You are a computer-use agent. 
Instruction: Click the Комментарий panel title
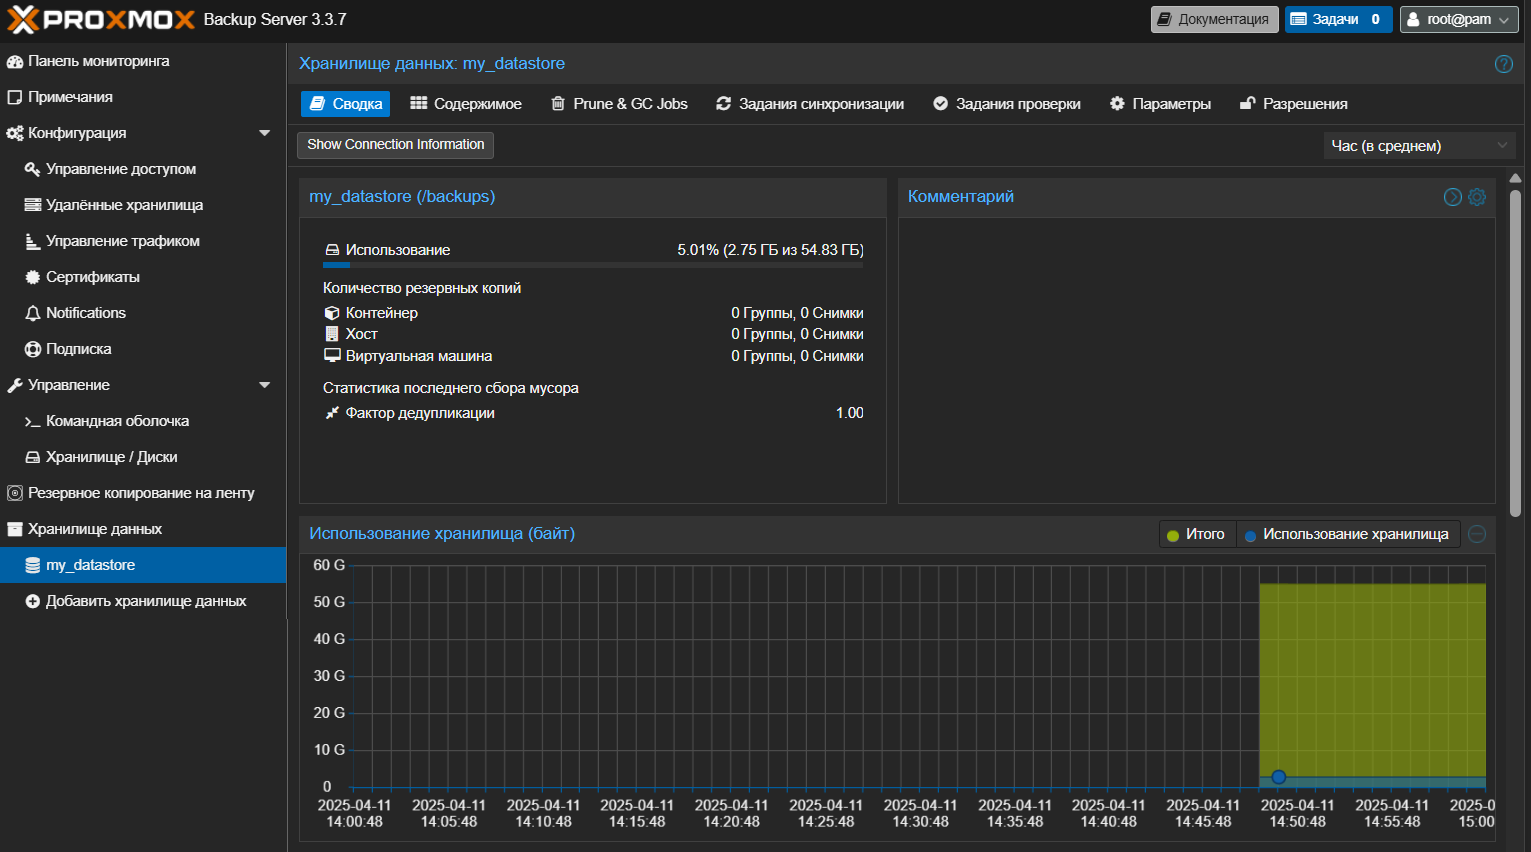961,197
